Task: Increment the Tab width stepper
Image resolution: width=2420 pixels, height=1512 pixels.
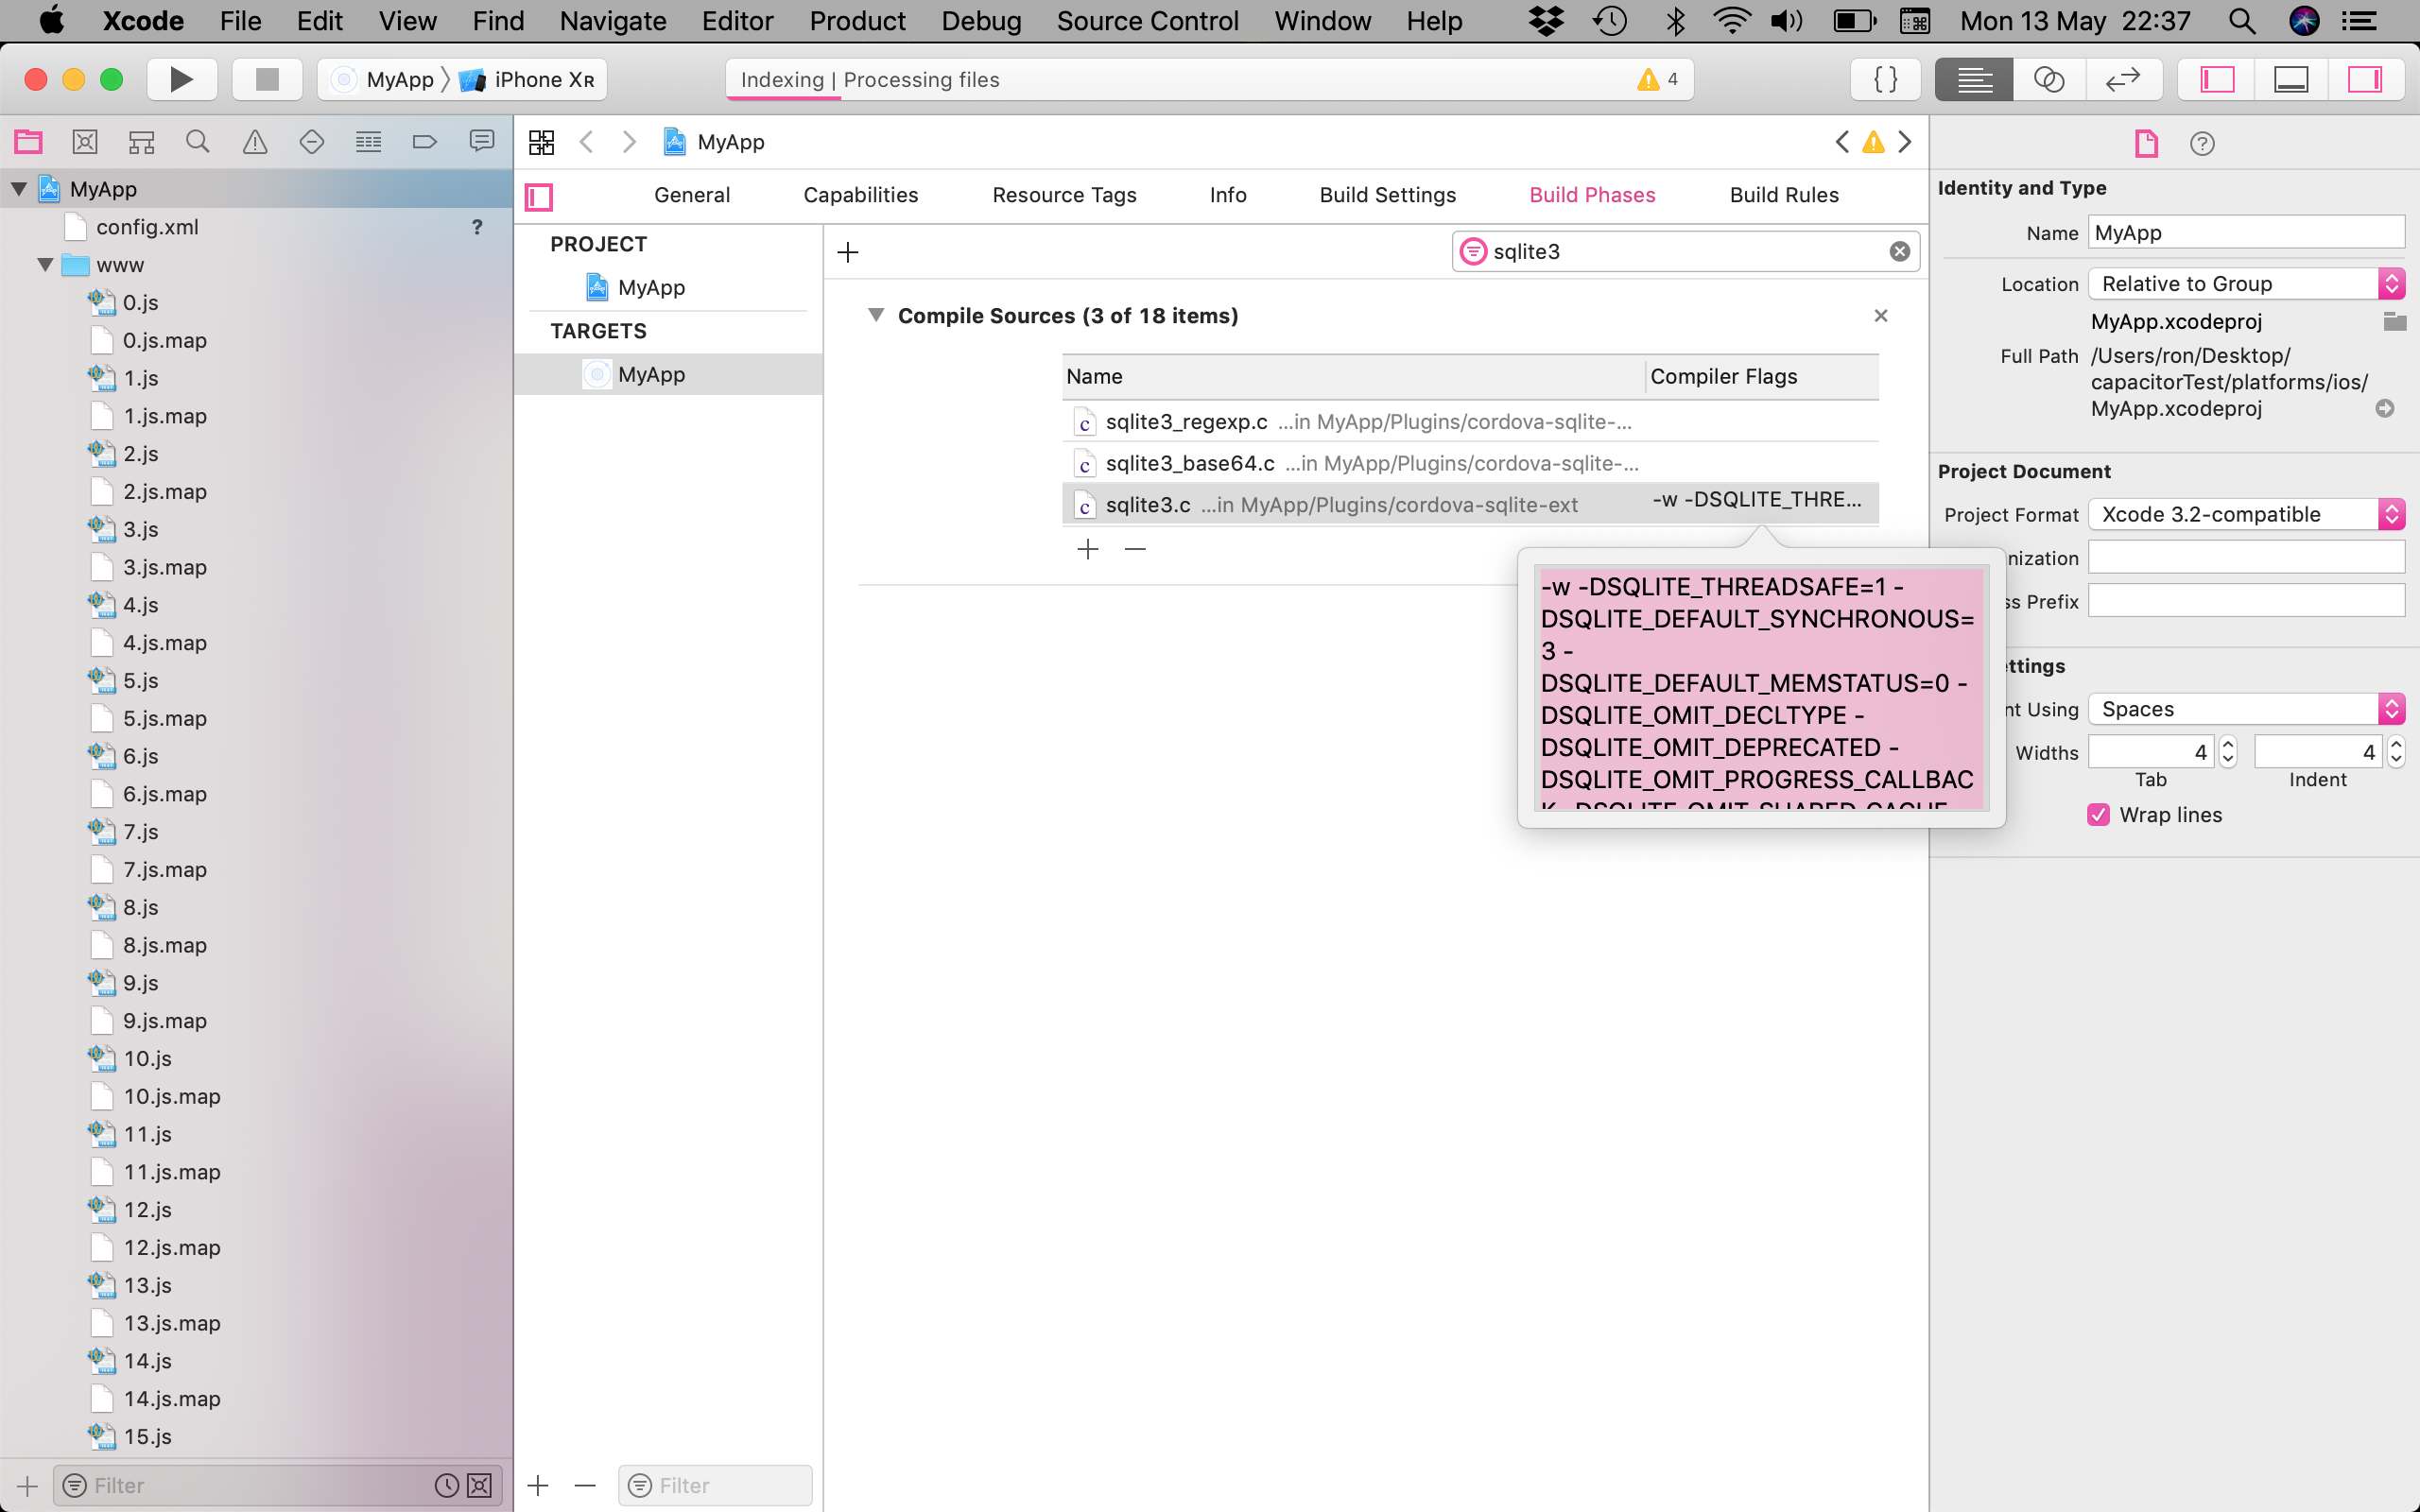Action: click(2228, 745)
